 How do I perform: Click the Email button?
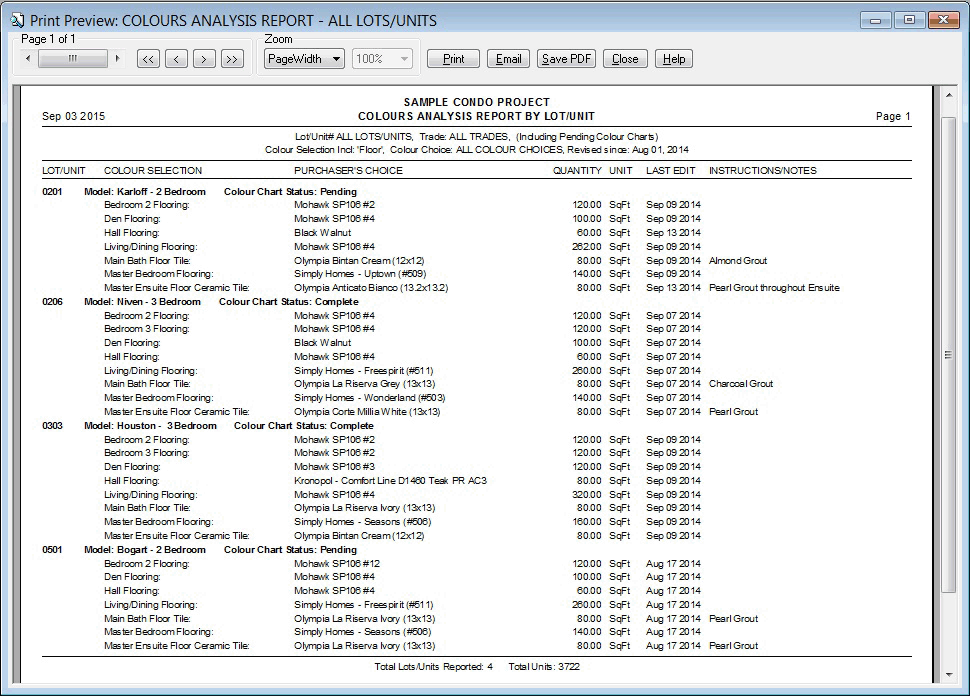pyautogui.click(x=509, y=59)
